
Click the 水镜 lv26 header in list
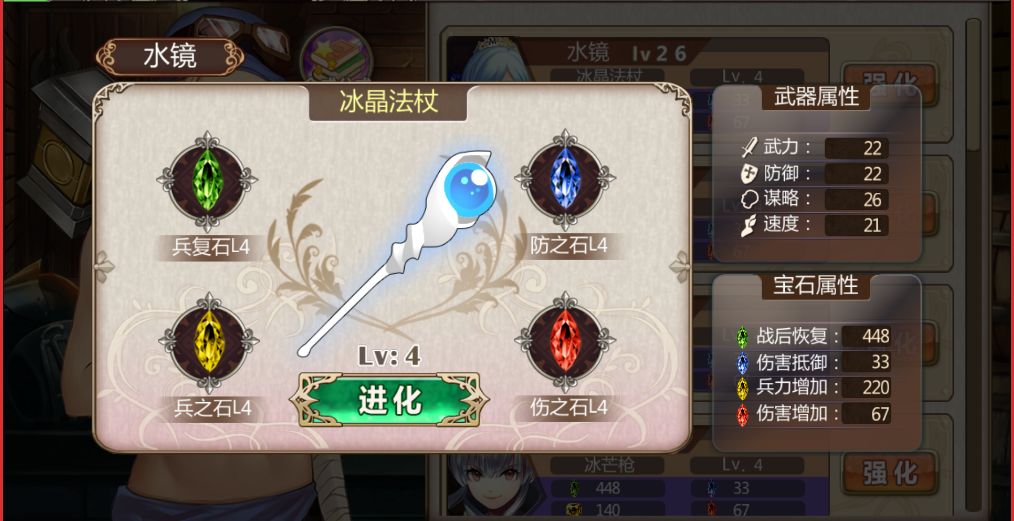[x=627, y=52]
